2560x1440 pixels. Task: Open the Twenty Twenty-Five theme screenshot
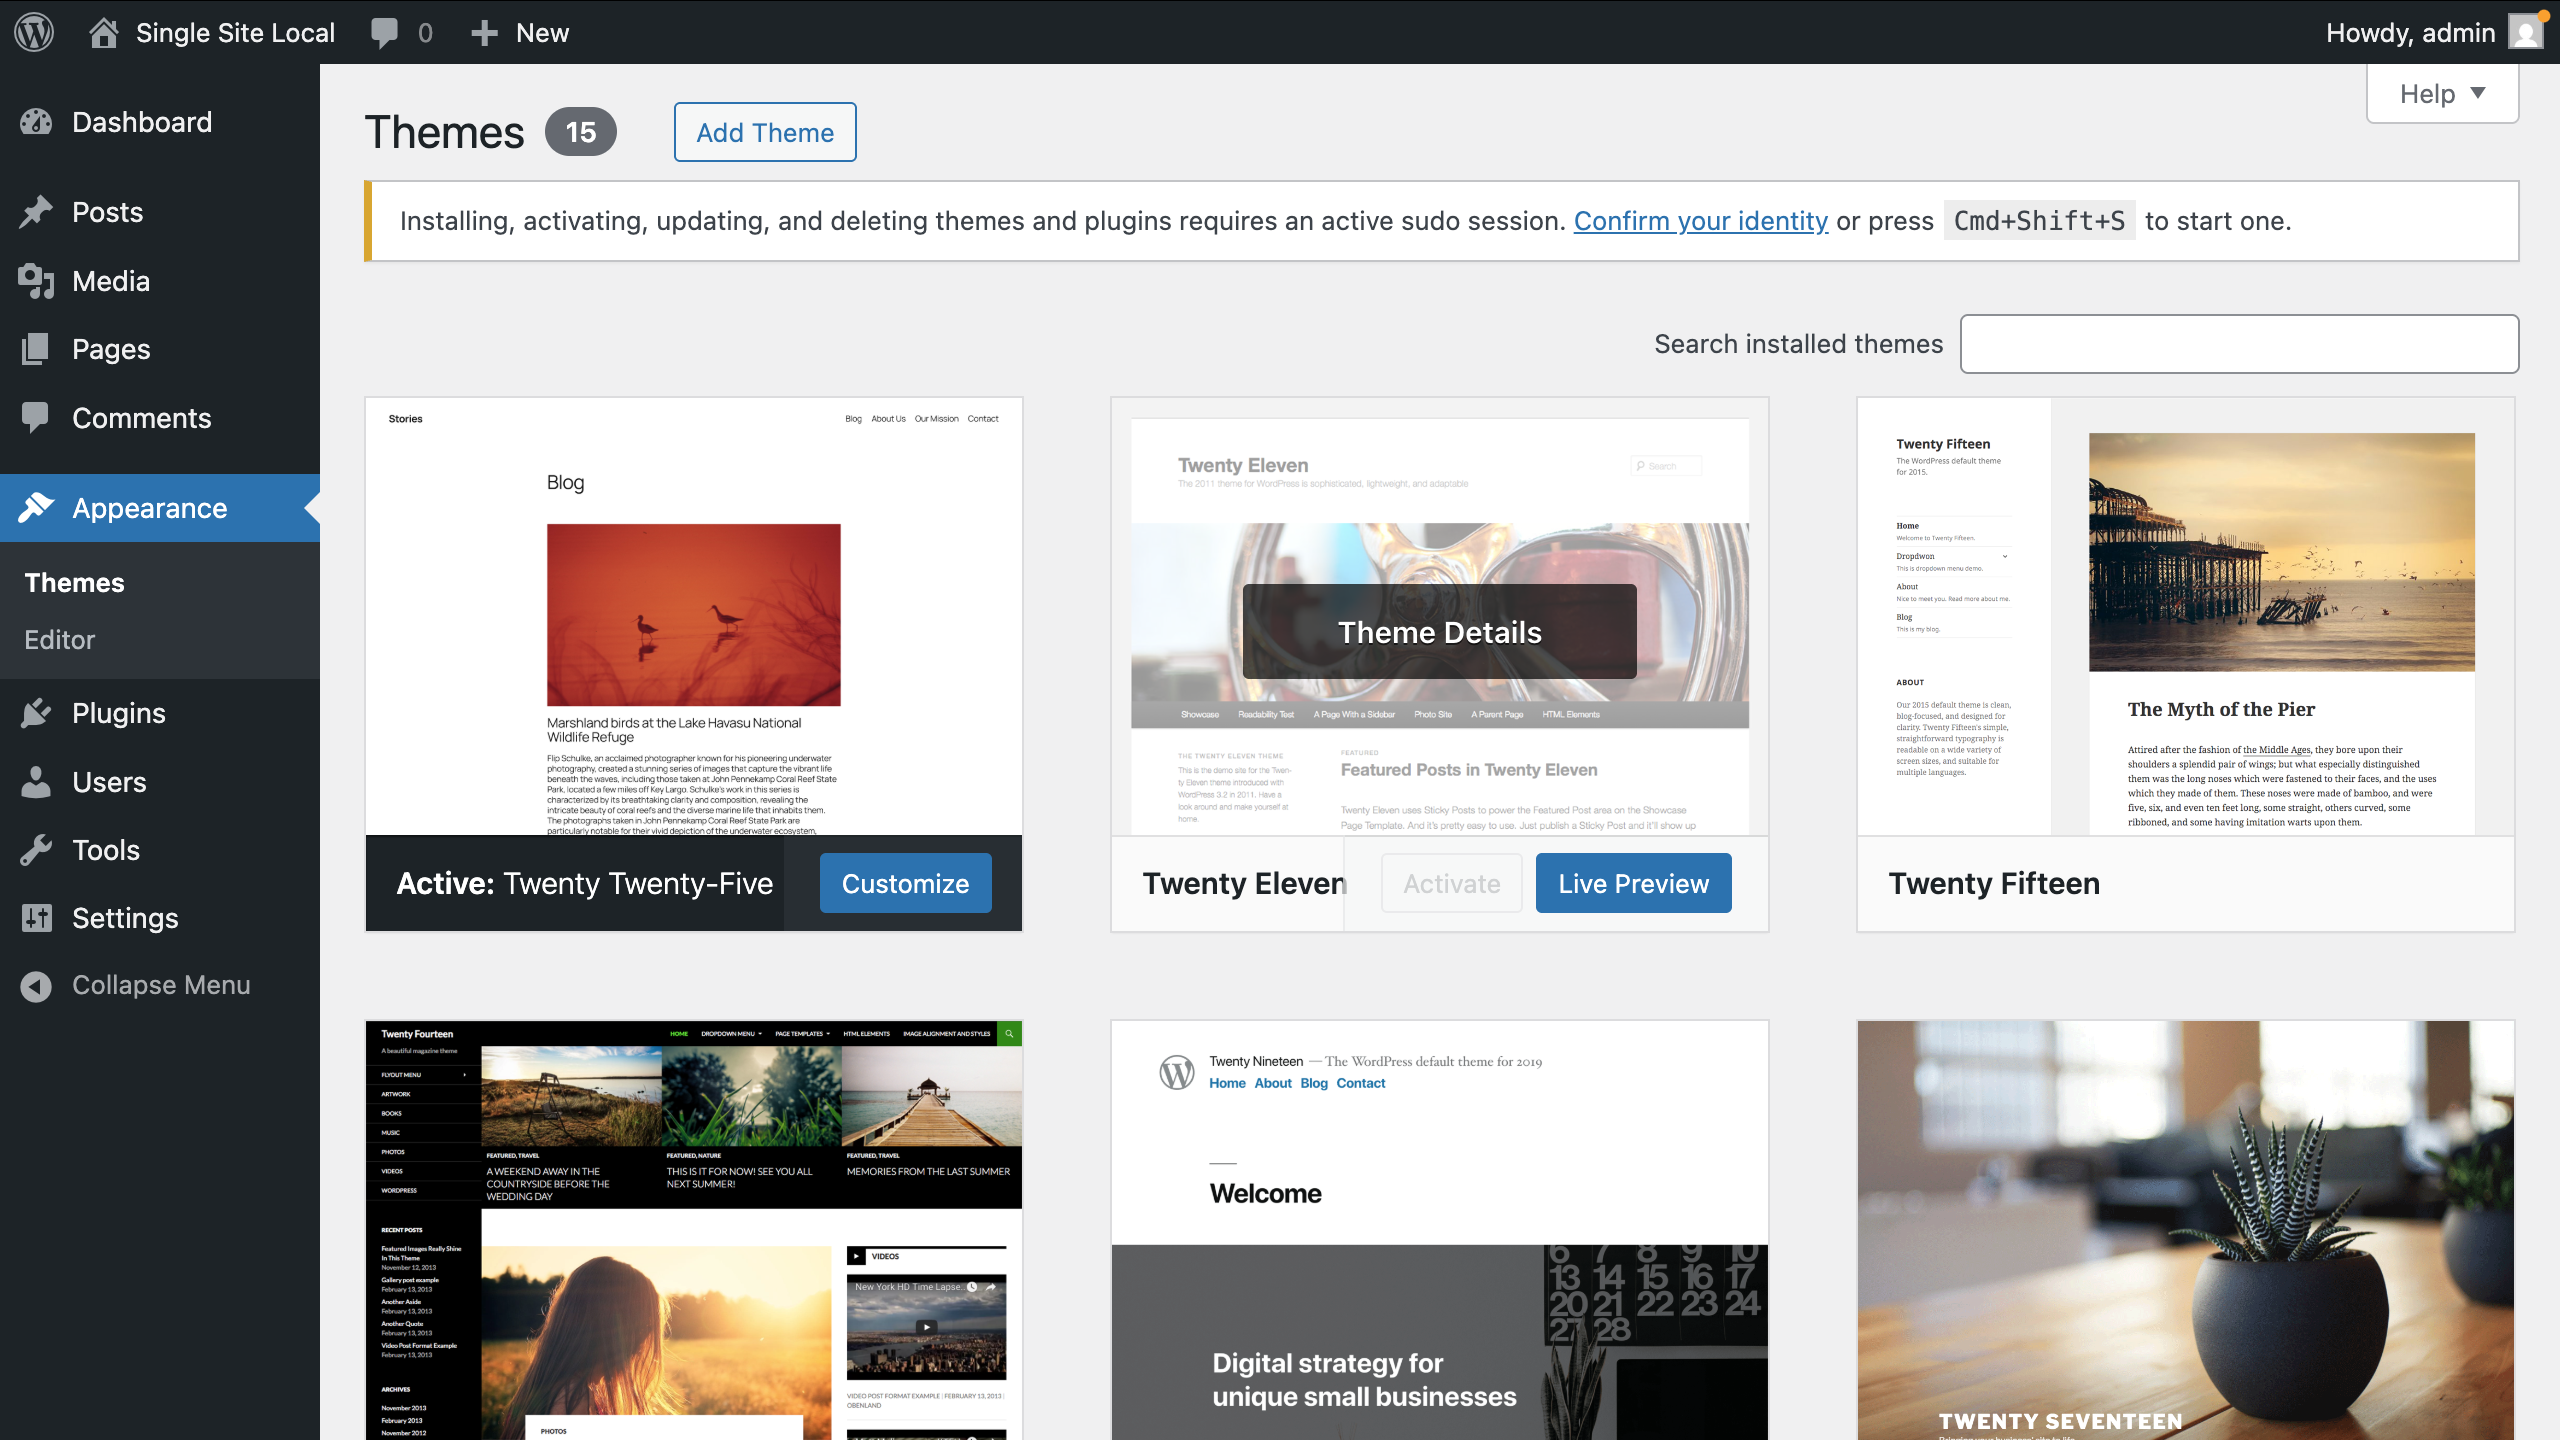click(x=694, y=617)
